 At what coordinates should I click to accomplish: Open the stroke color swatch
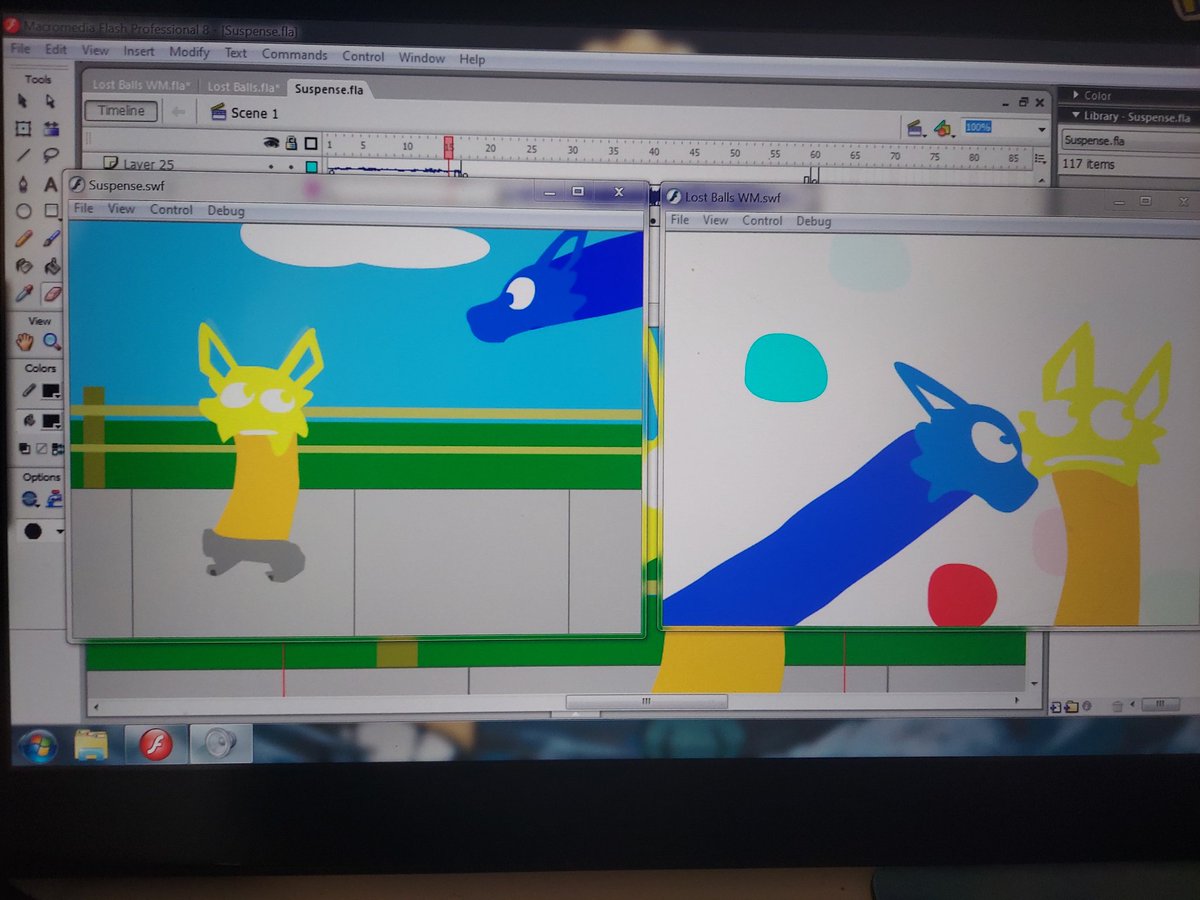click(x=50, y=392)
